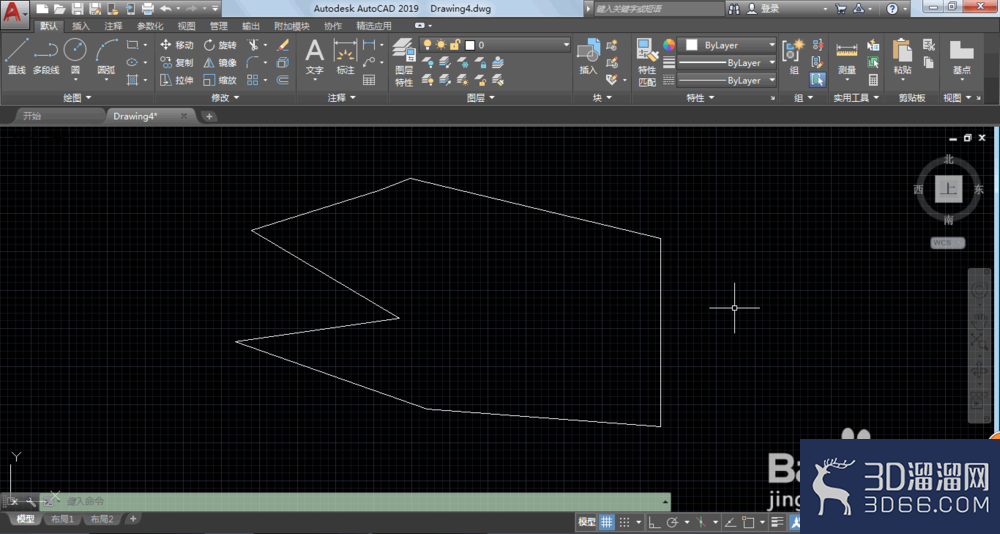Click the Match Properties (特性匹配) tool
The width and height of the screenshot is (1000, 534).
[x=647, y=62]
